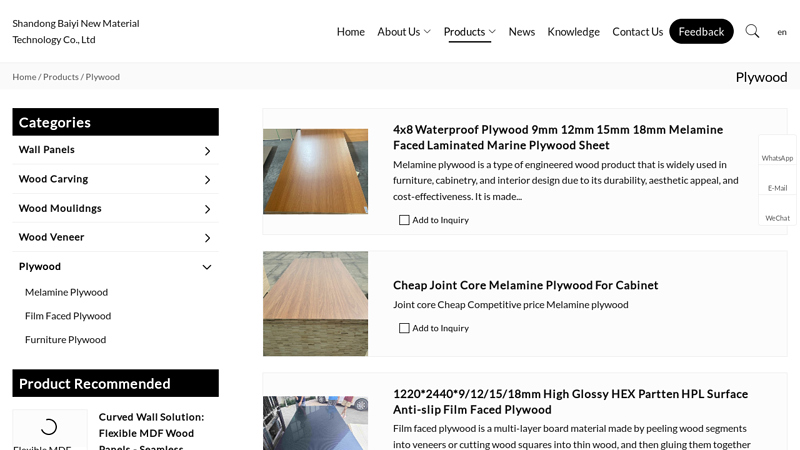Open Furniture Plywood subcategory
This screenshot has width=800, height=450.
(65, 340)
